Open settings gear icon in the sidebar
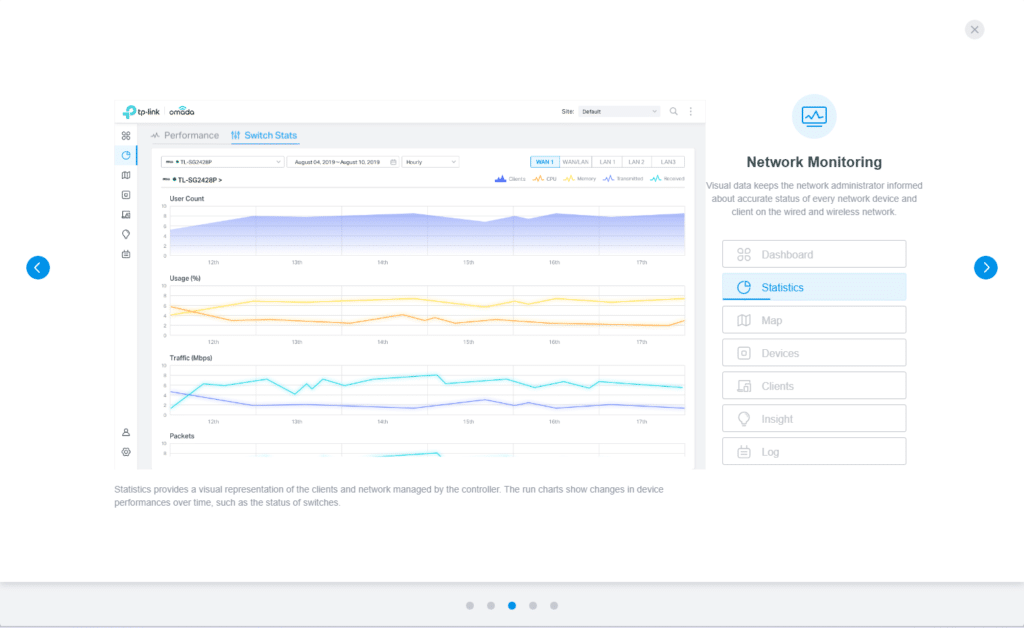1024x628 pixels. tap(126, 452)
